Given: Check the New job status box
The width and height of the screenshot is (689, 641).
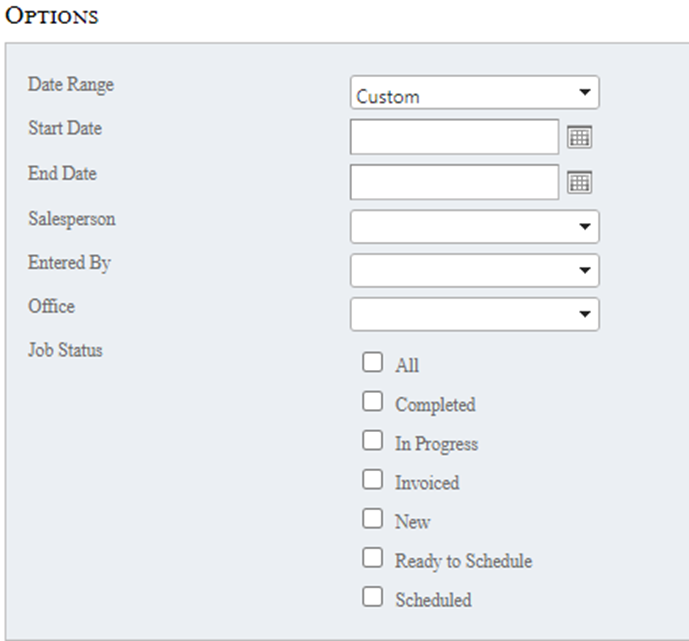Looking at the screenshot, I should click(373, 518).
